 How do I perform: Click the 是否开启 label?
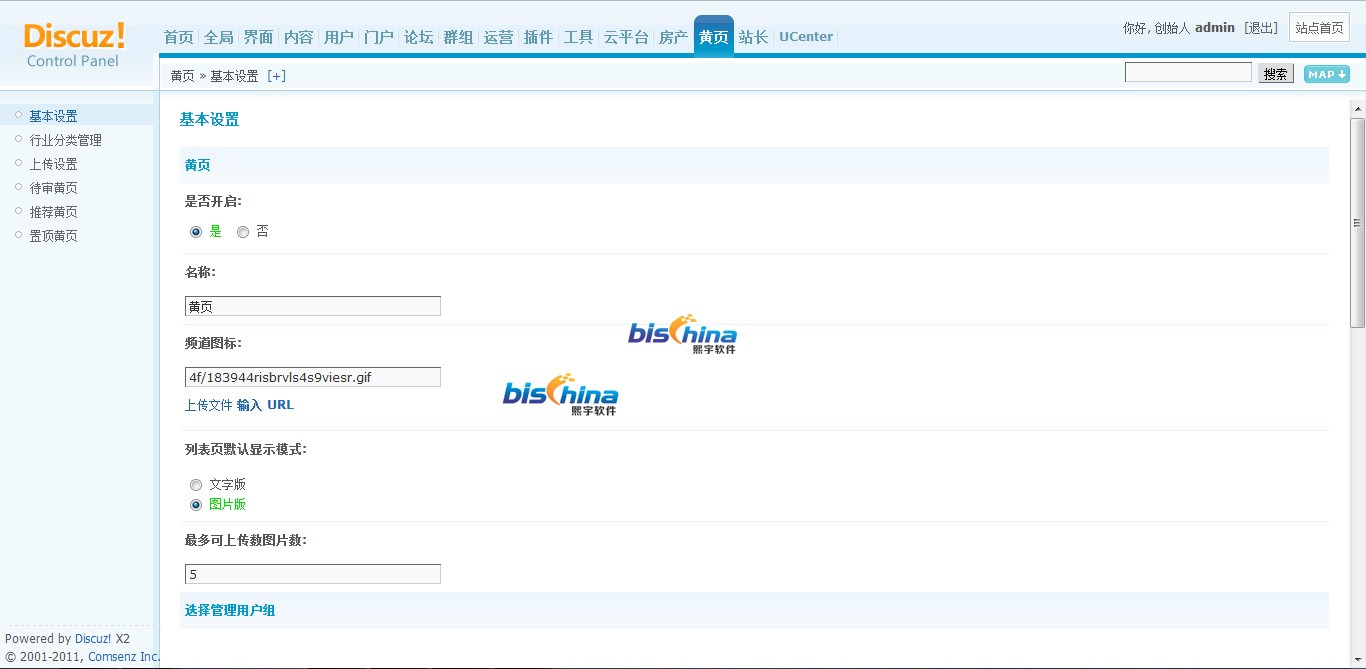[x=213, y=201]
